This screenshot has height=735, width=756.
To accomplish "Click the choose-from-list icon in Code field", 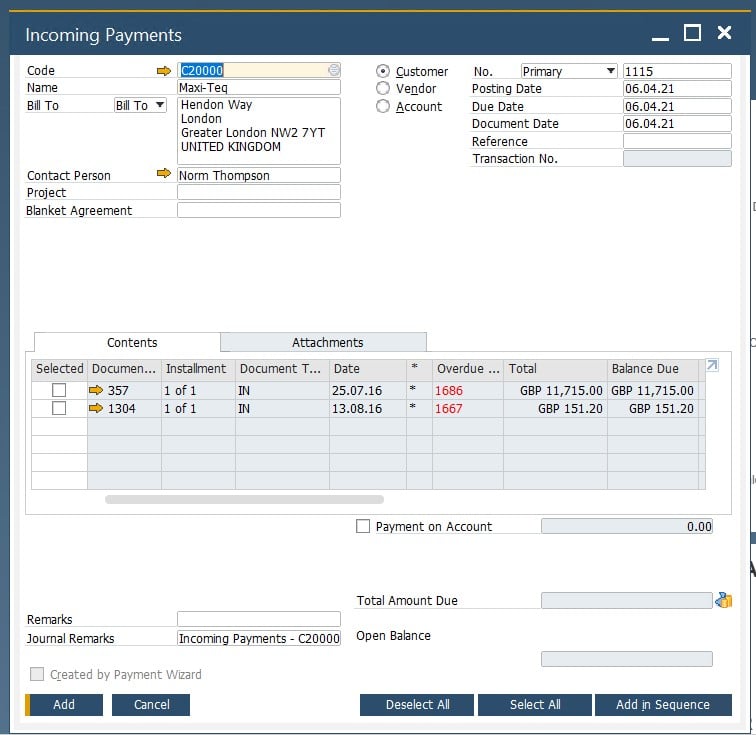I will (334, 71).
